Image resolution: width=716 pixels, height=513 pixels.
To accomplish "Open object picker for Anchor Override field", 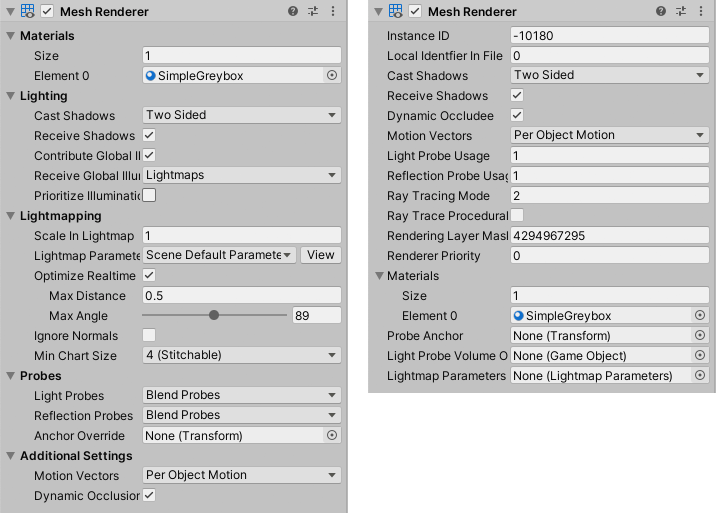I will click(332, 436).
